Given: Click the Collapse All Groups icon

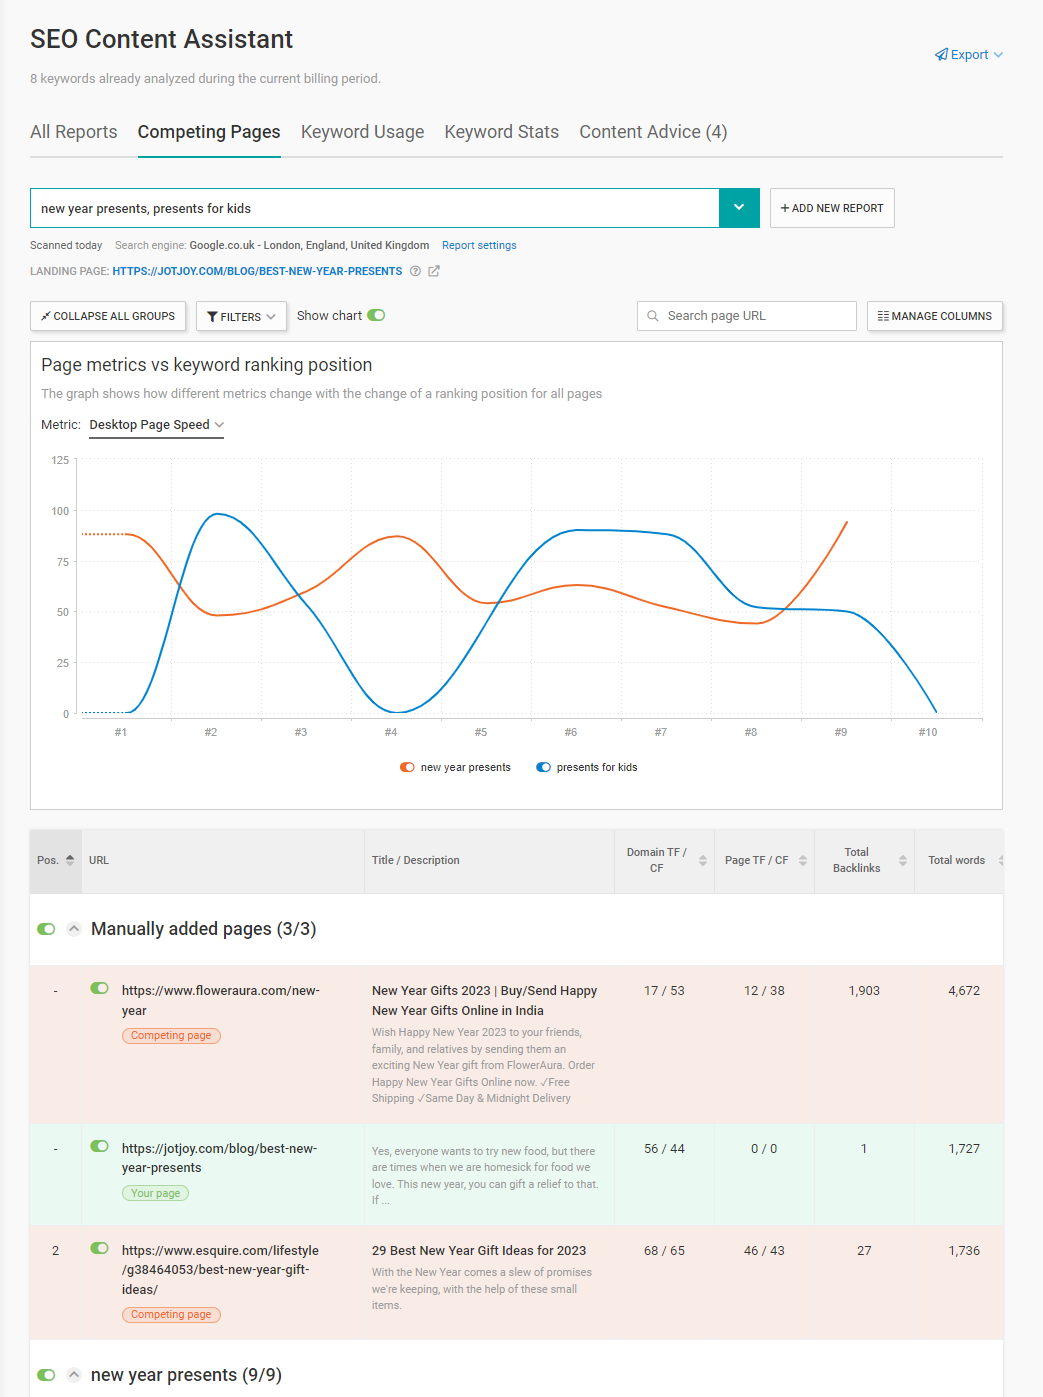Looking at the screenshot, I should (46, 316).
